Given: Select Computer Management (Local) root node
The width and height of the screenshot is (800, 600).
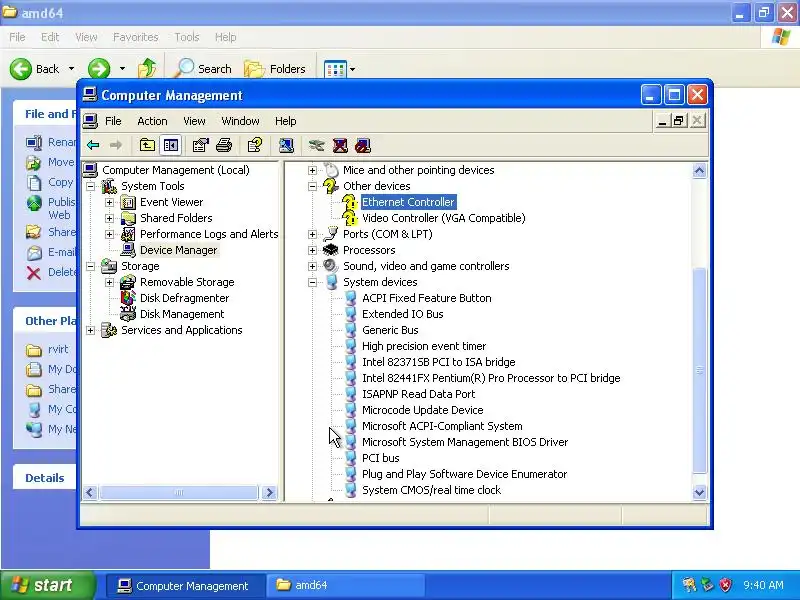Looking at the screenshot, I should 176,170.
